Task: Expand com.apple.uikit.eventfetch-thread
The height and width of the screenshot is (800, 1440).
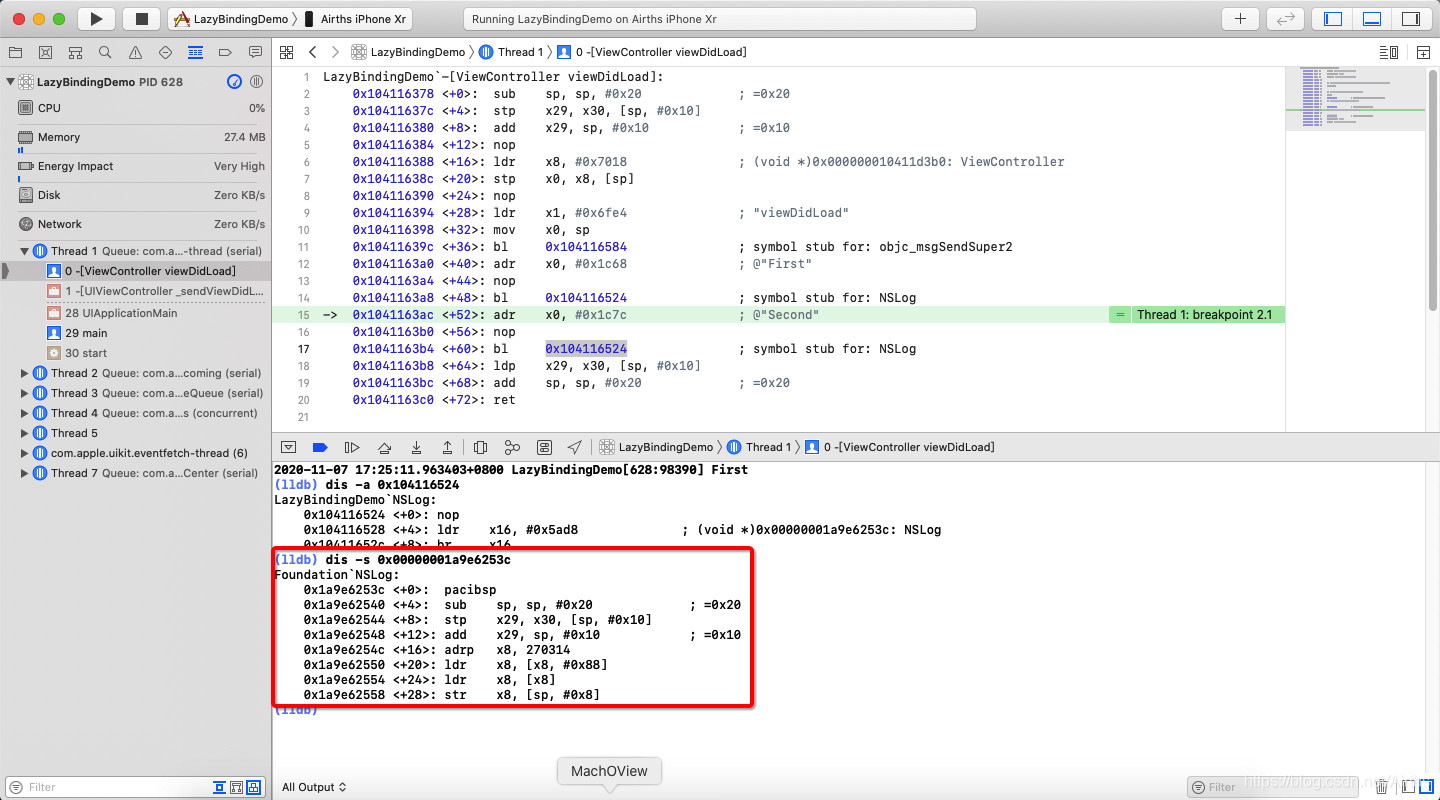Action: tap(25, 453)
